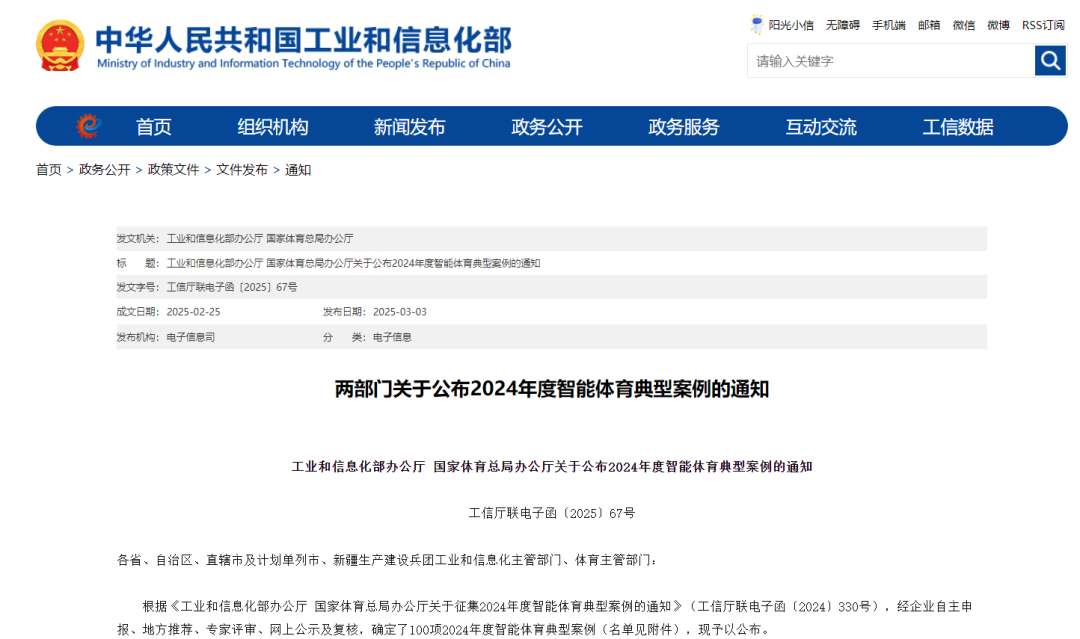Open the 互动交流 navigation menu
1080x639 pixels.
pos(821,126)
